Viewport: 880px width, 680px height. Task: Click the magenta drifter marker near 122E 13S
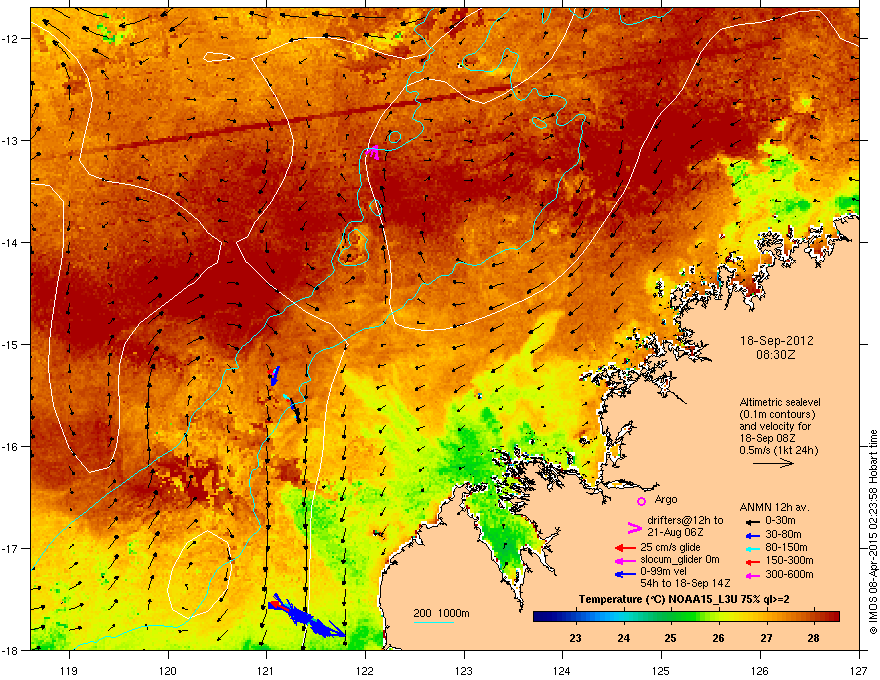(373, 151)
